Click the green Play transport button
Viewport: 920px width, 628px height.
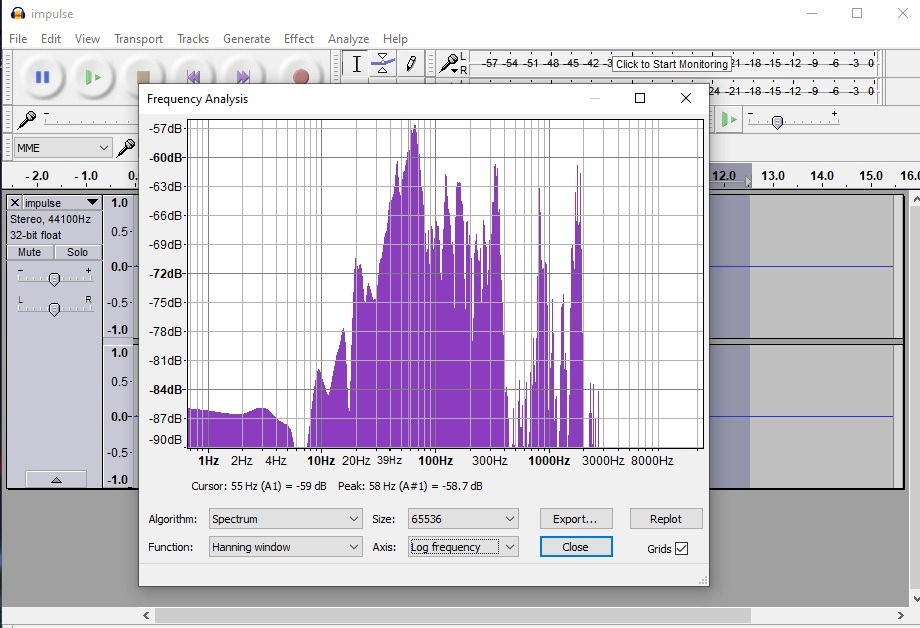coord(93,77)
